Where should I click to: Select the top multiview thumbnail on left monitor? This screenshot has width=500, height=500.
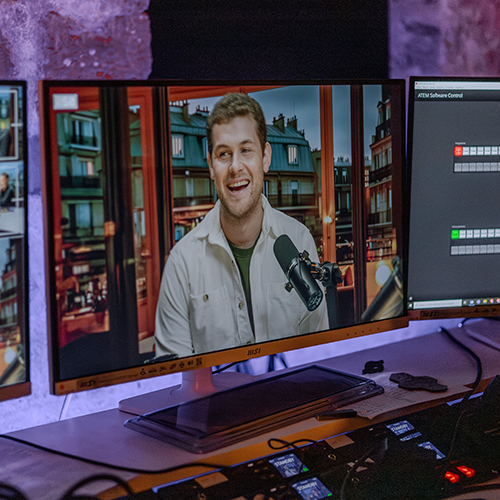(7, 122)
